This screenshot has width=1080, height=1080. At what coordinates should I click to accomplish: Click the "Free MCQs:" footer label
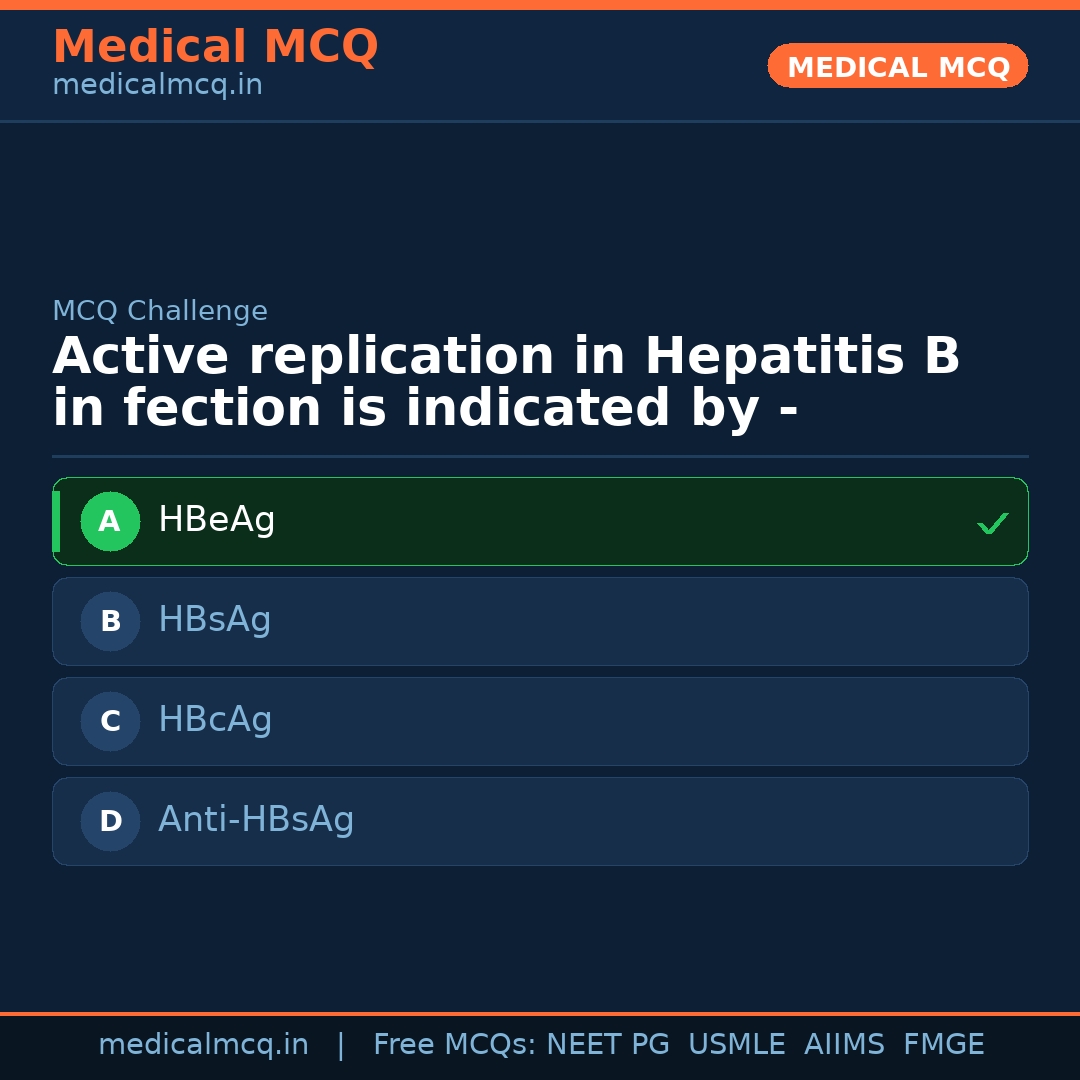[x=455, y=1045]
